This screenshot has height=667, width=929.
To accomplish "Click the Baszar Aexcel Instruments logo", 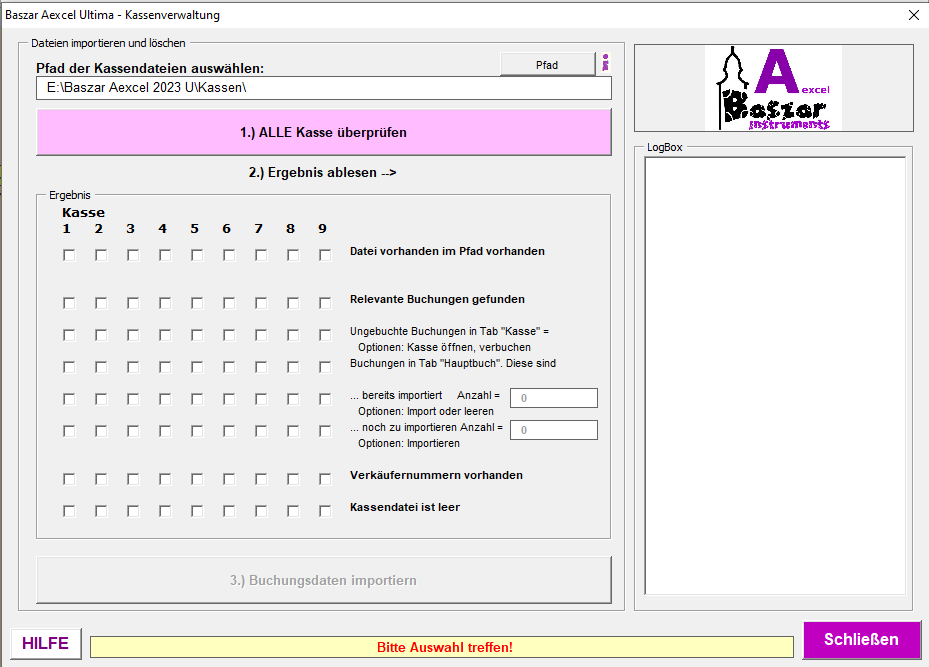I will tap(773, 88).
